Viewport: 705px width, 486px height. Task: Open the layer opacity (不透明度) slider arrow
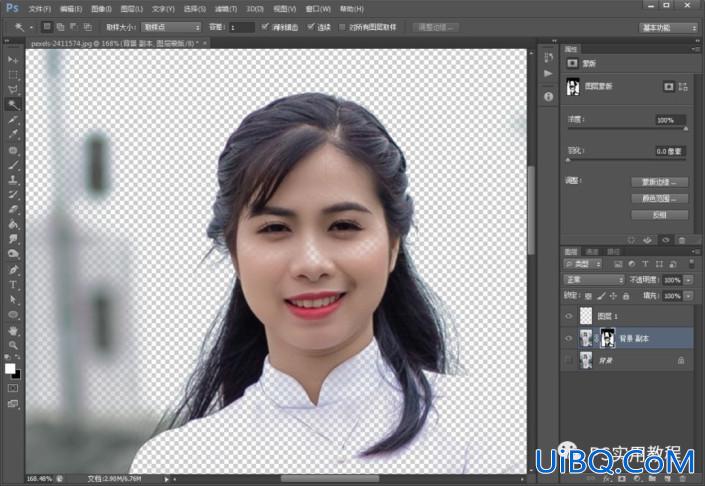[x=688, y=280]
